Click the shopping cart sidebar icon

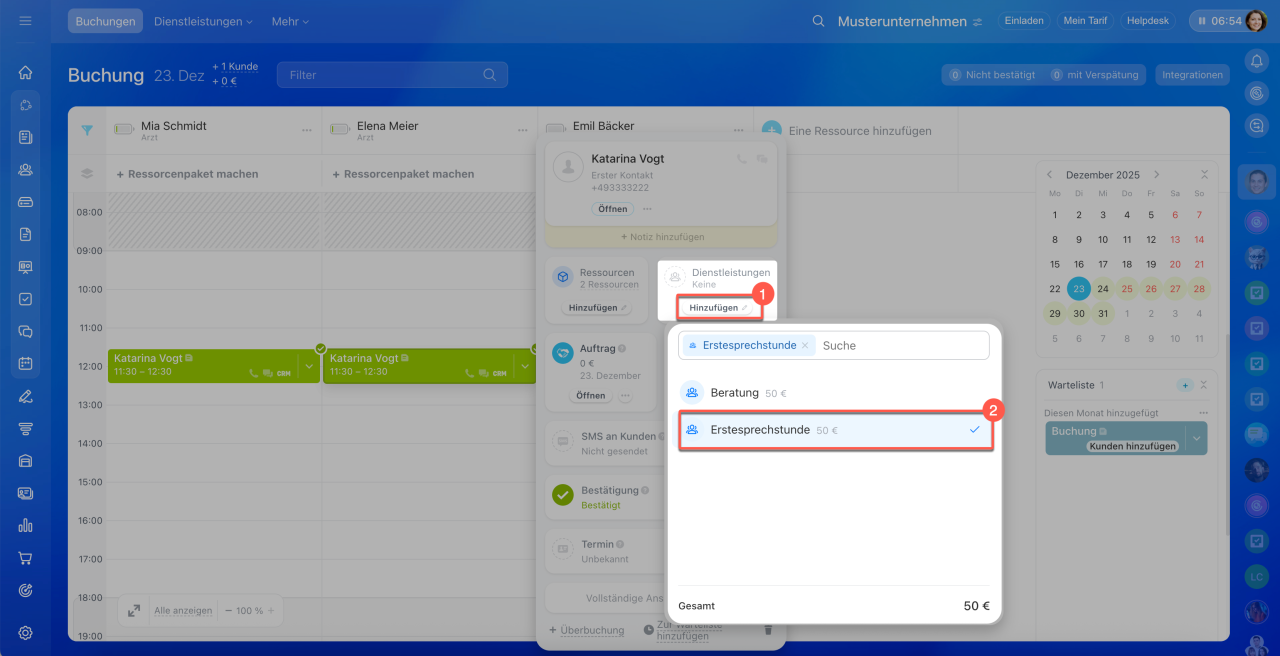[25, 558]
